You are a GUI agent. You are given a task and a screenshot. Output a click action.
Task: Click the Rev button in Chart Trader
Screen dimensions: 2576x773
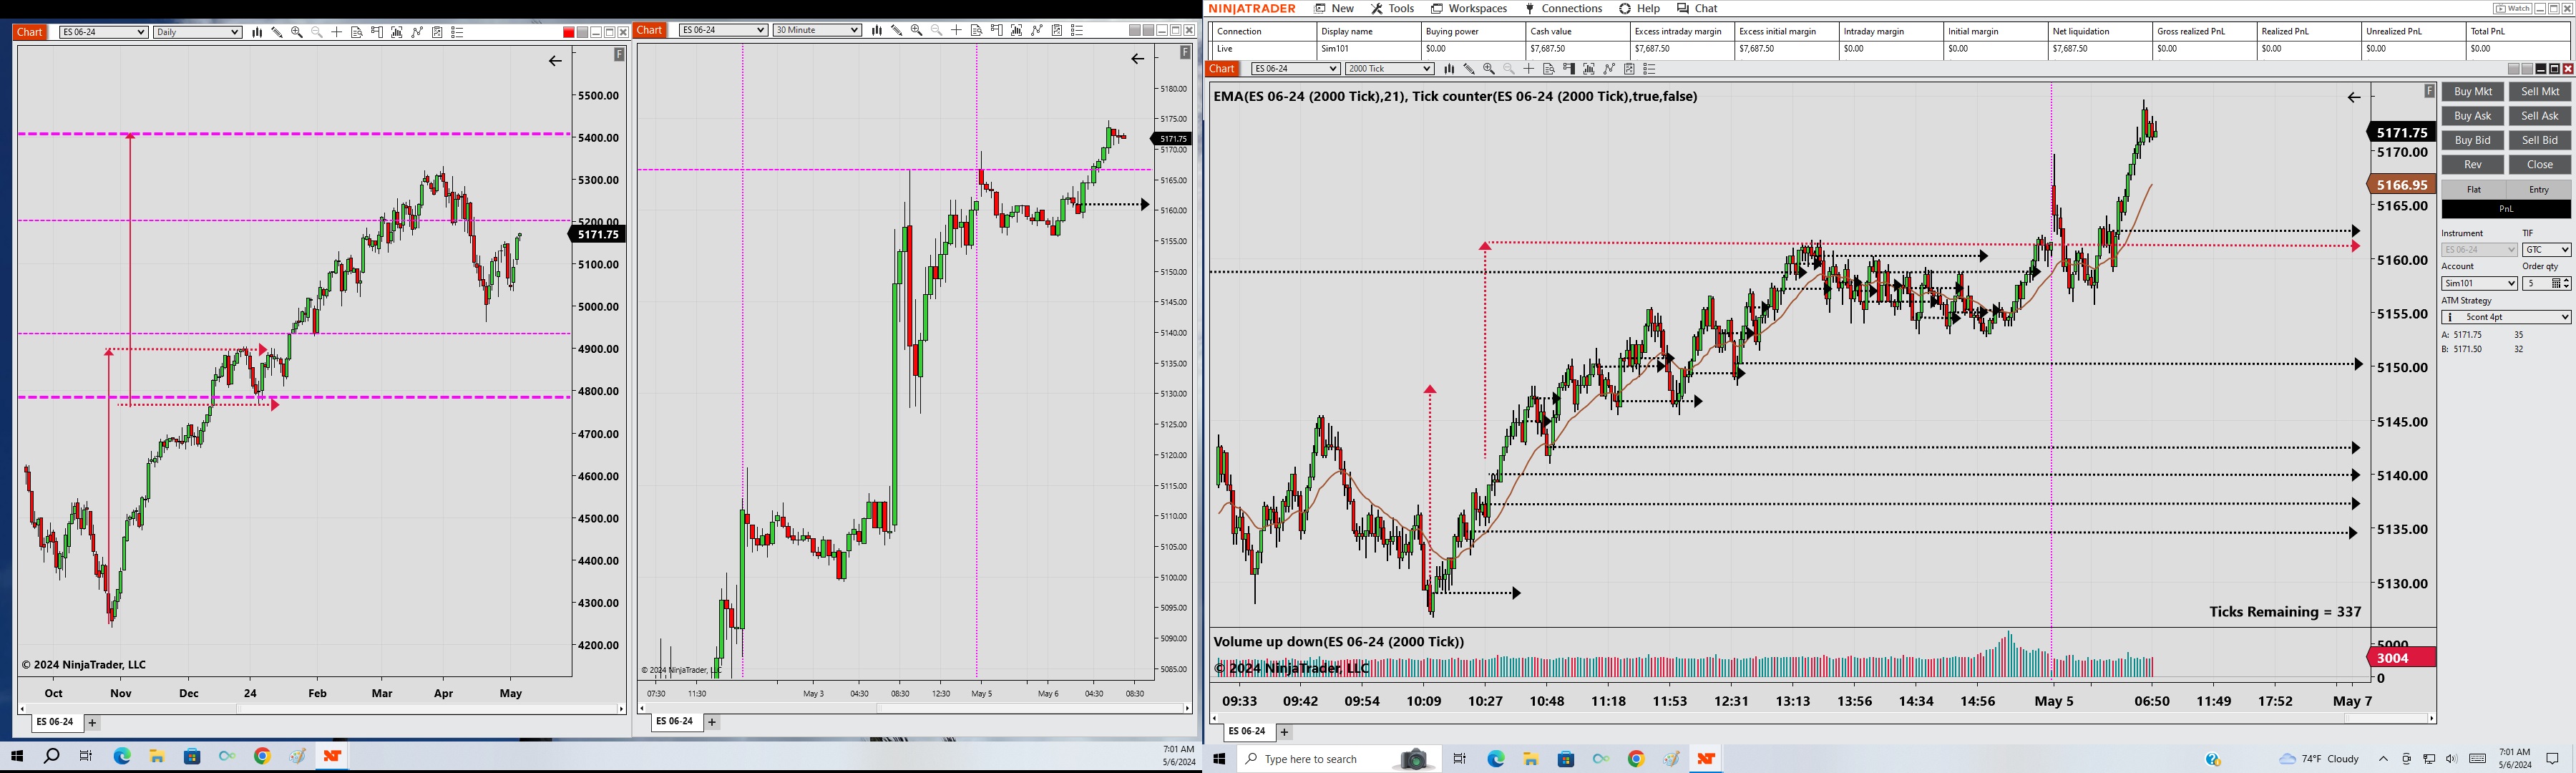click(2473, 165)
